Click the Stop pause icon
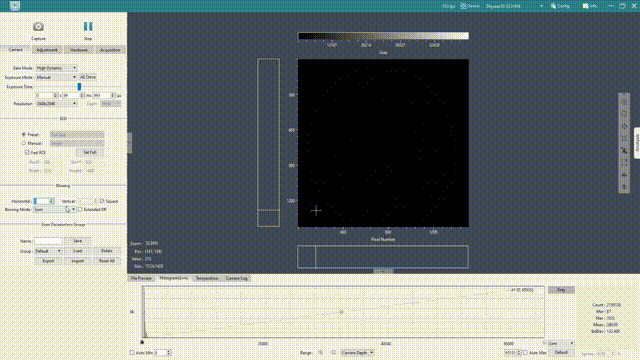640x360 pixels. click(88, 27)
